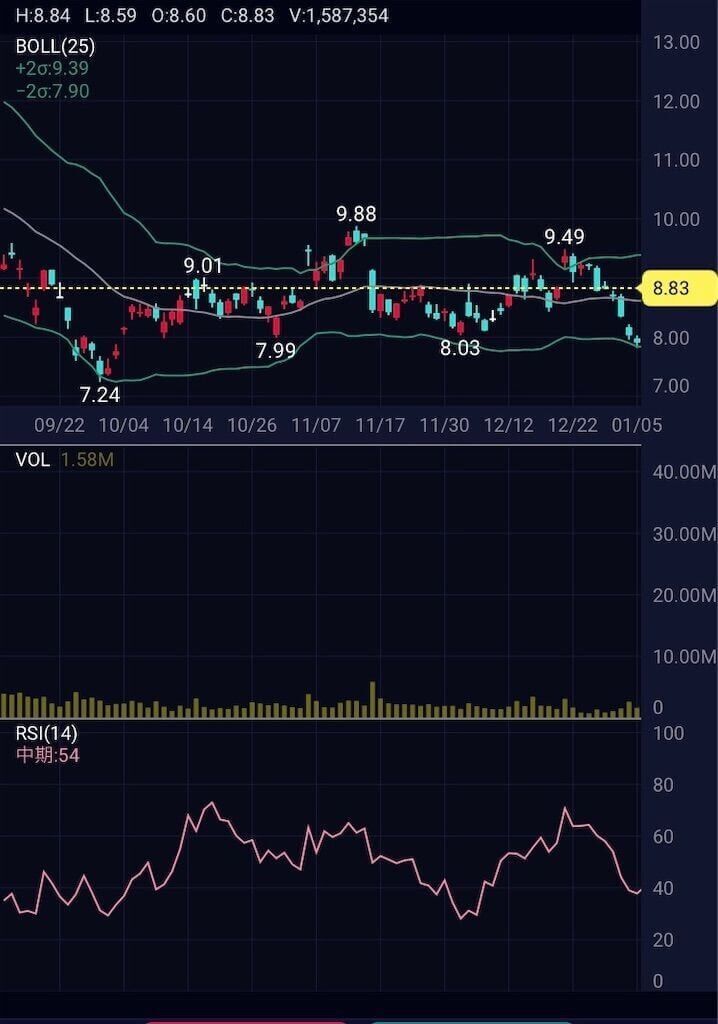
Task: Tap the 7.99 low price label
Action: 276,351
